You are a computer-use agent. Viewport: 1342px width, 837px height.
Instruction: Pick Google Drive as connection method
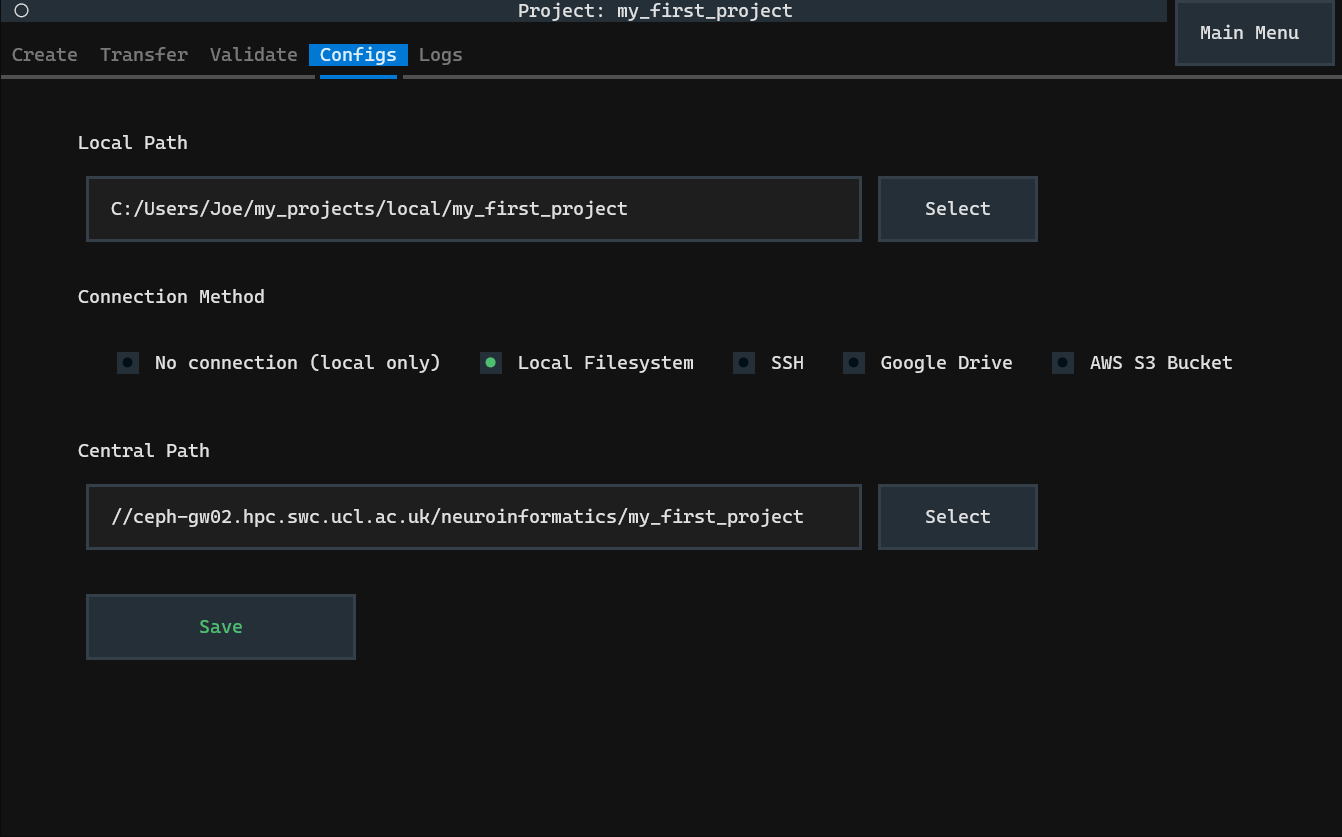click(x=854, y=363)
